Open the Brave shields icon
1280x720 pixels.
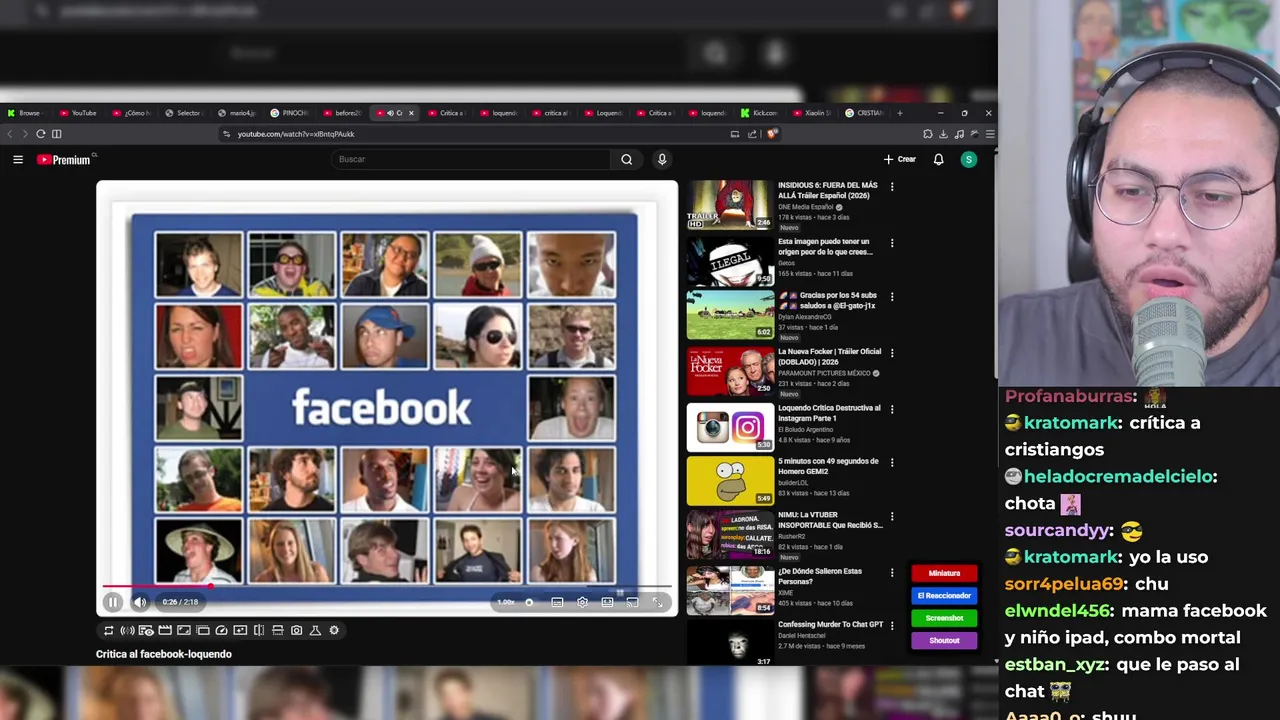coord(772,134)
